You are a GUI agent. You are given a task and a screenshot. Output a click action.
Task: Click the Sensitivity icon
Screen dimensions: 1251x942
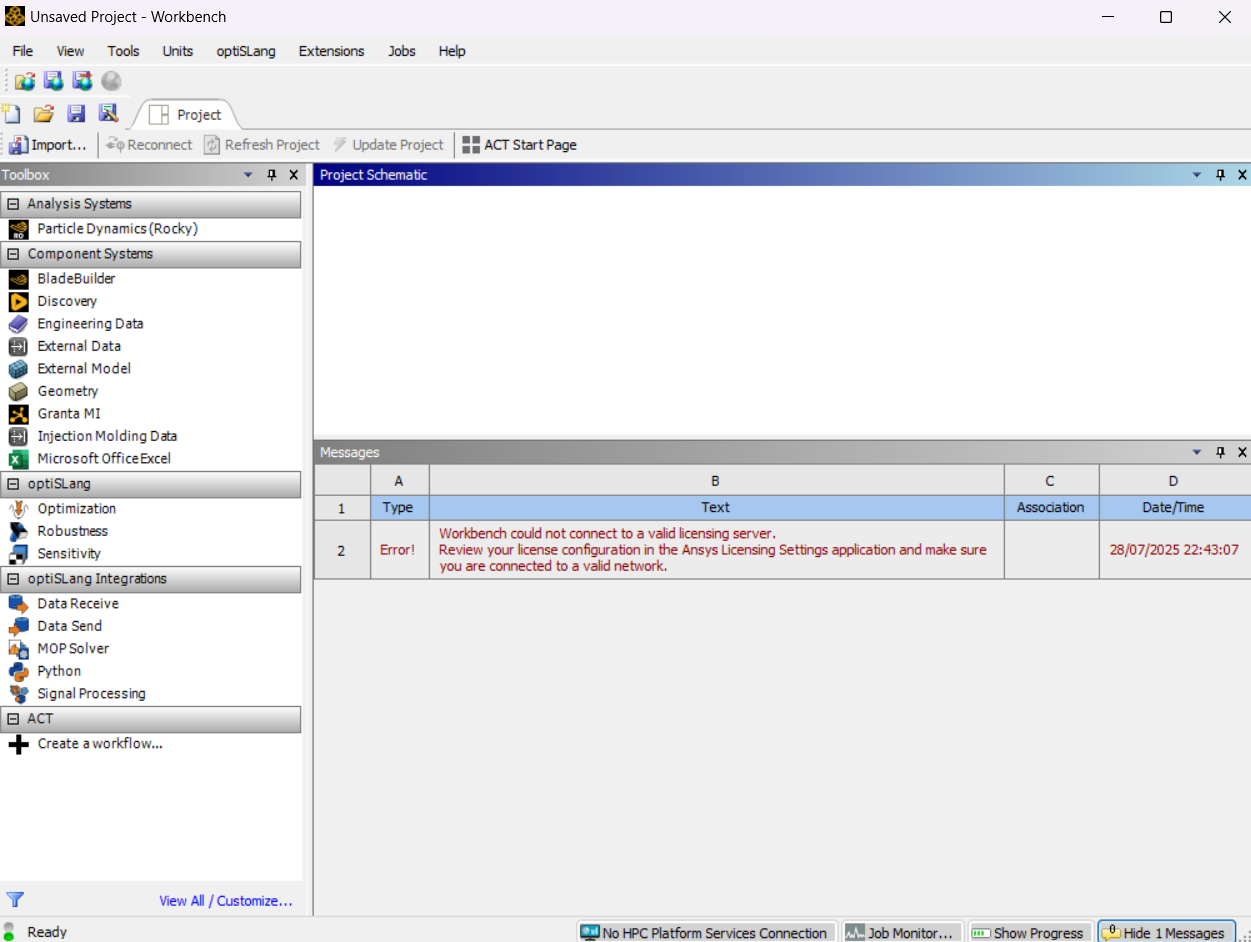click(18, 554)
